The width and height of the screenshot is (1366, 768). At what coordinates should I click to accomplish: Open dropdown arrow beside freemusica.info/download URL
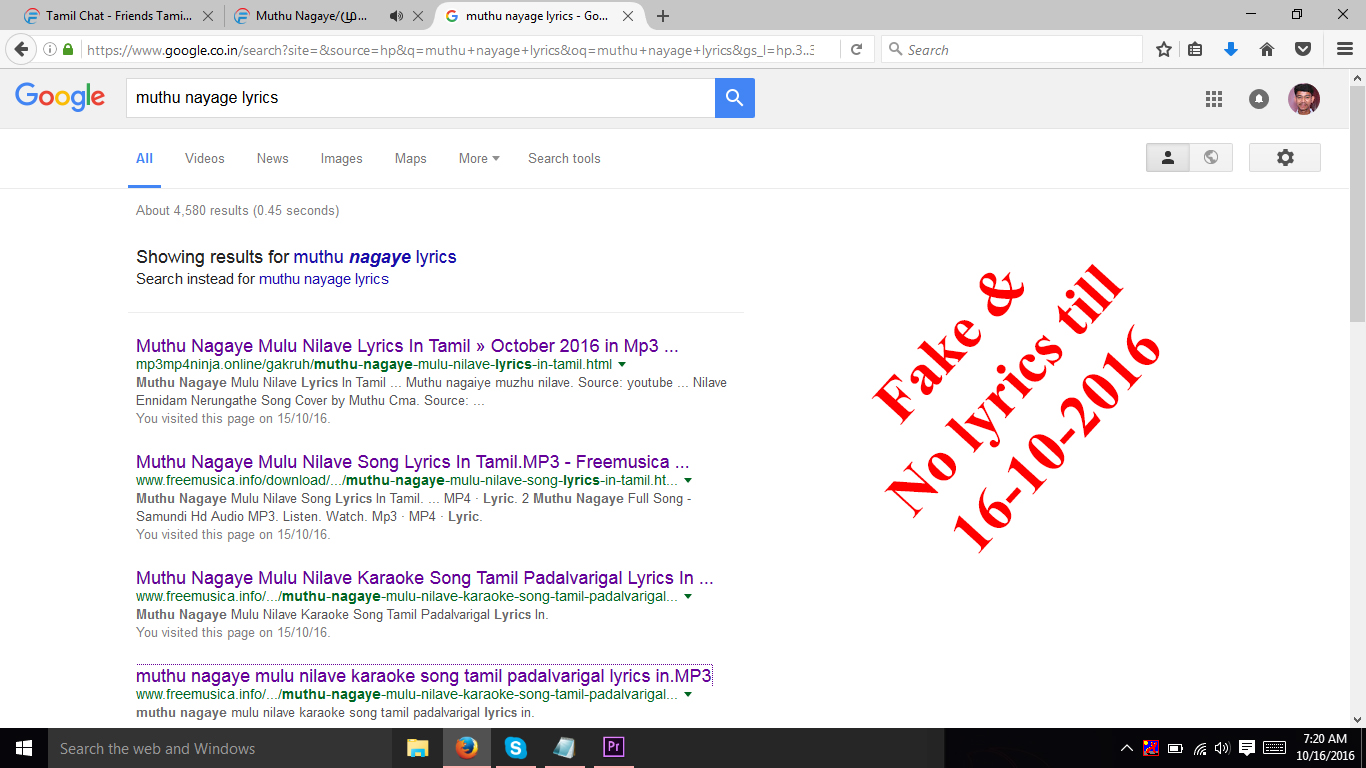pos(688,481)
